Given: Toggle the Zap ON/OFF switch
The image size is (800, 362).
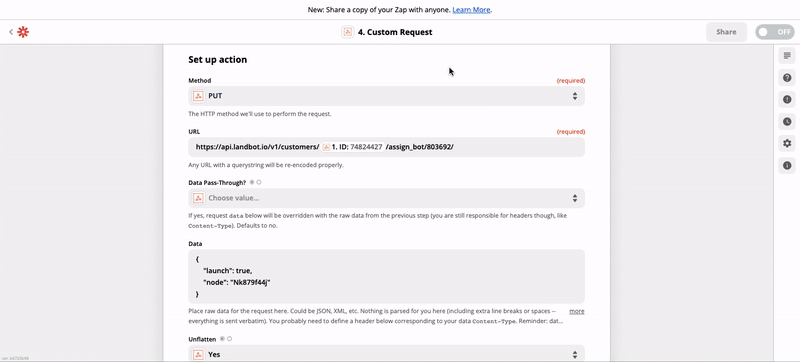Looking at the screenshot, I should tap(774, 32).
